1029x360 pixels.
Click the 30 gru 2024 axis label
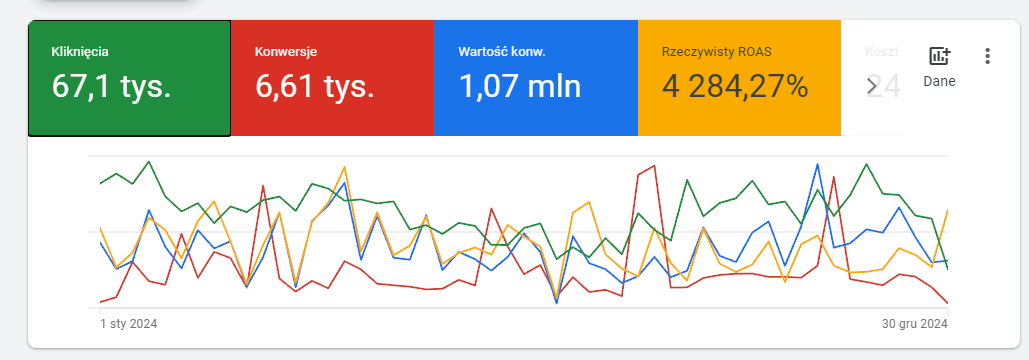915,324
